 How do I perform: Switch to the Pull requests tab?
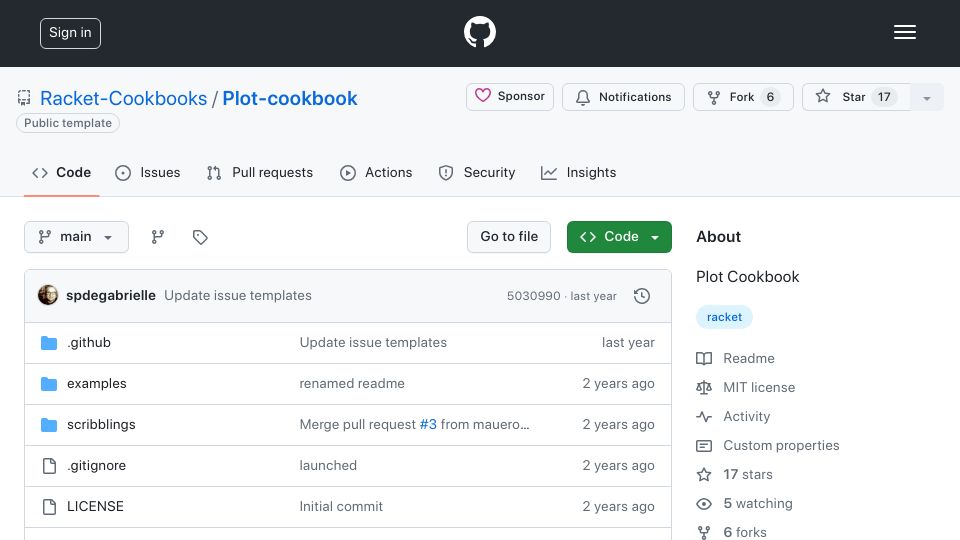coord(260,173)
